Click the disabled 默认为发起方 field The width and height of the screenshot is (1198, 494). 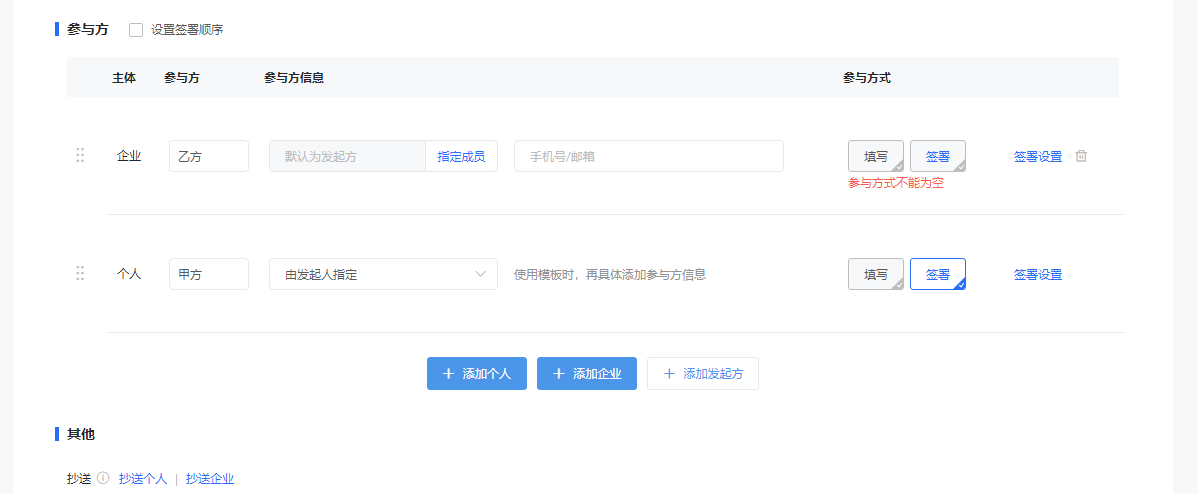[x=347, y=156]
